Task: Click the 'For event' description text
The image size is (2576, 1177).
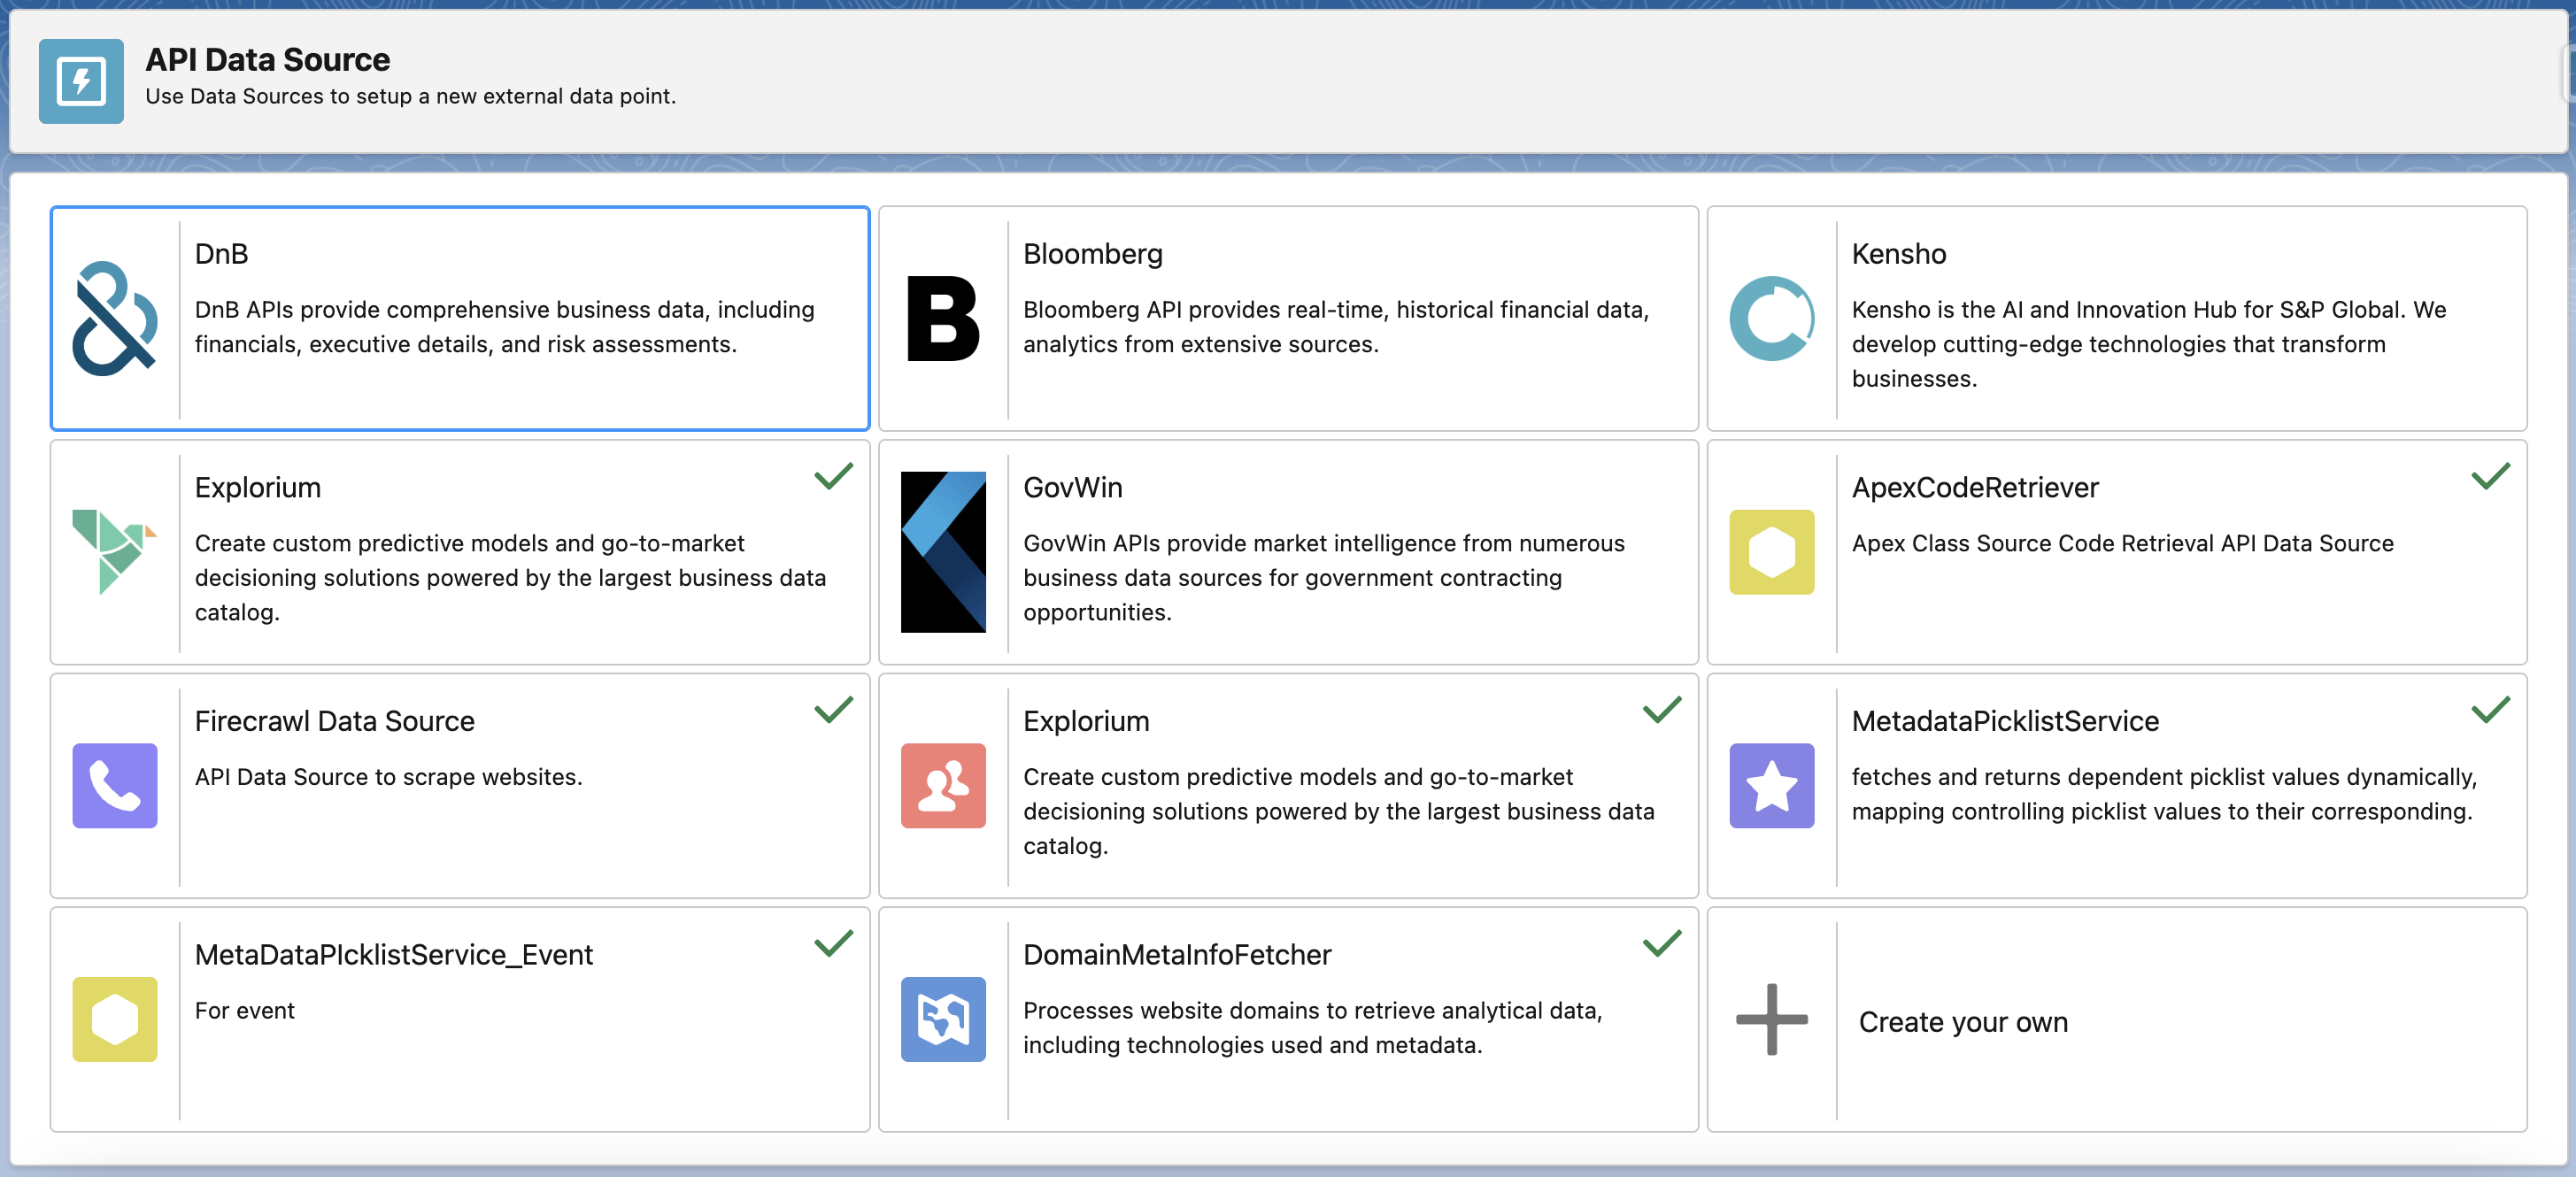Action: coord(245,1011)
